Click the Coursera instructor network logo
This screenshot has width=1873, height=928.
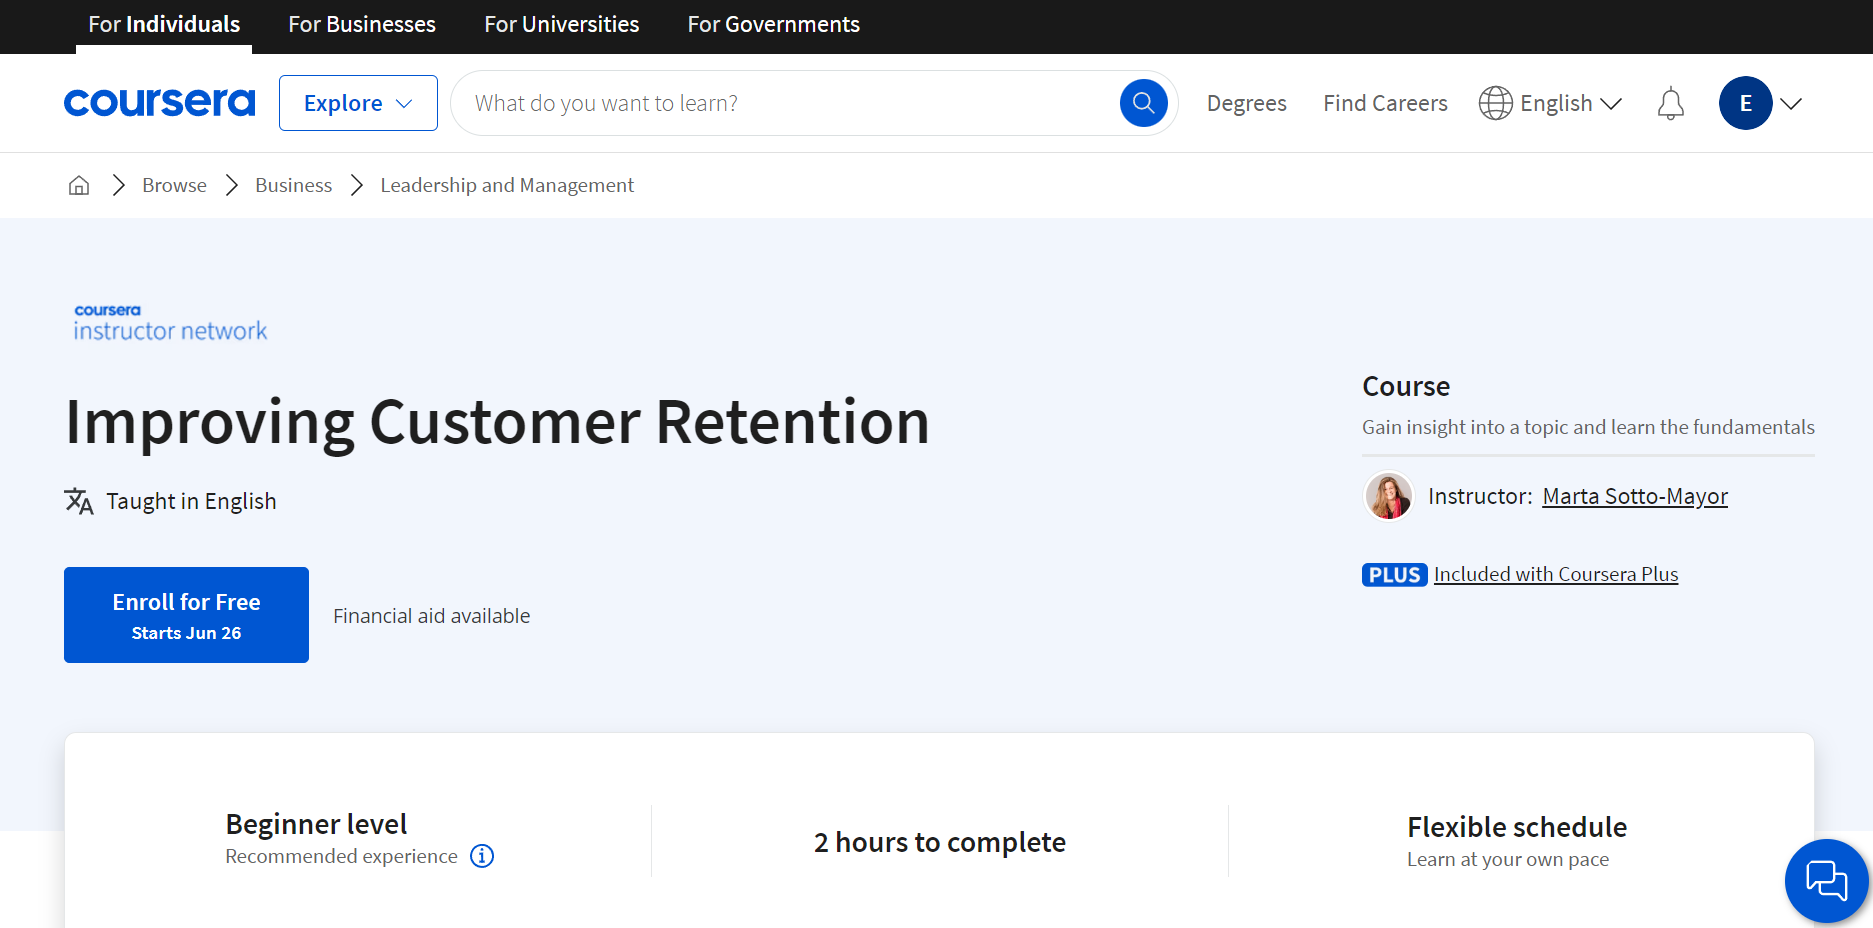pos(170,323)
